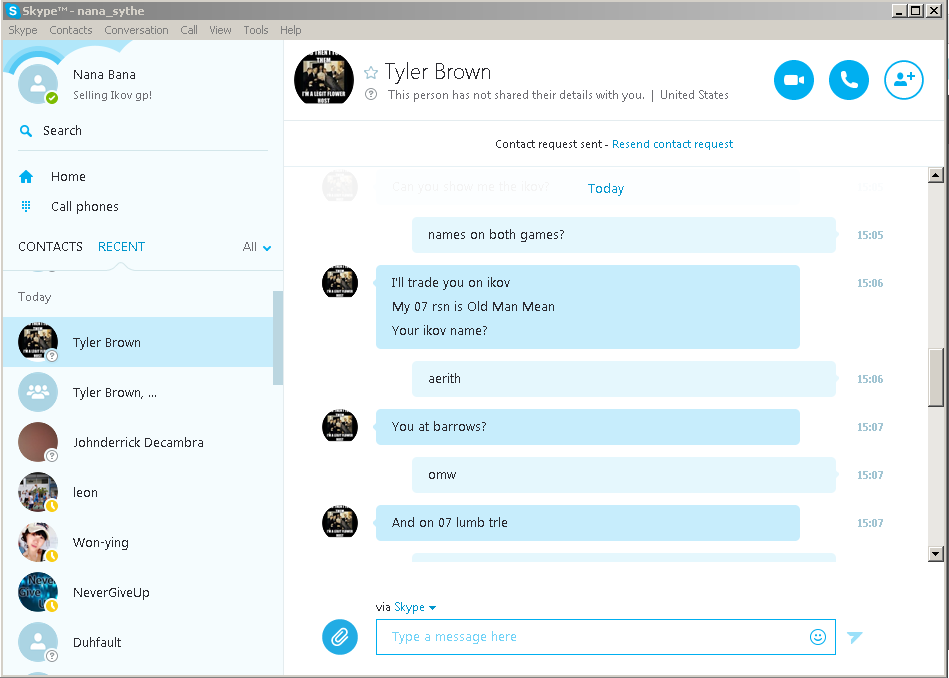
Task: Open the via Skype dropdown
Action: coord(415,607)
